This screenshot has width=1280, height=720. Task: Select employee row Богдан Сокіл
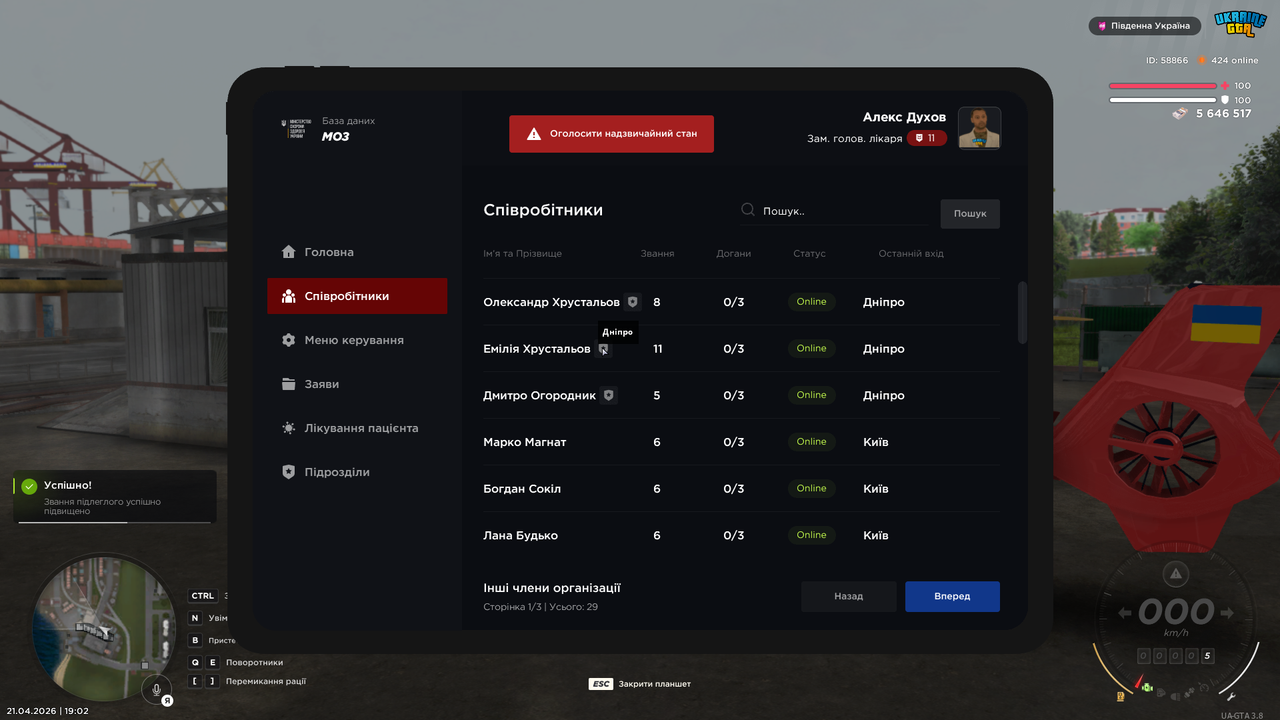pyautogui.click(x=741, y=489)
